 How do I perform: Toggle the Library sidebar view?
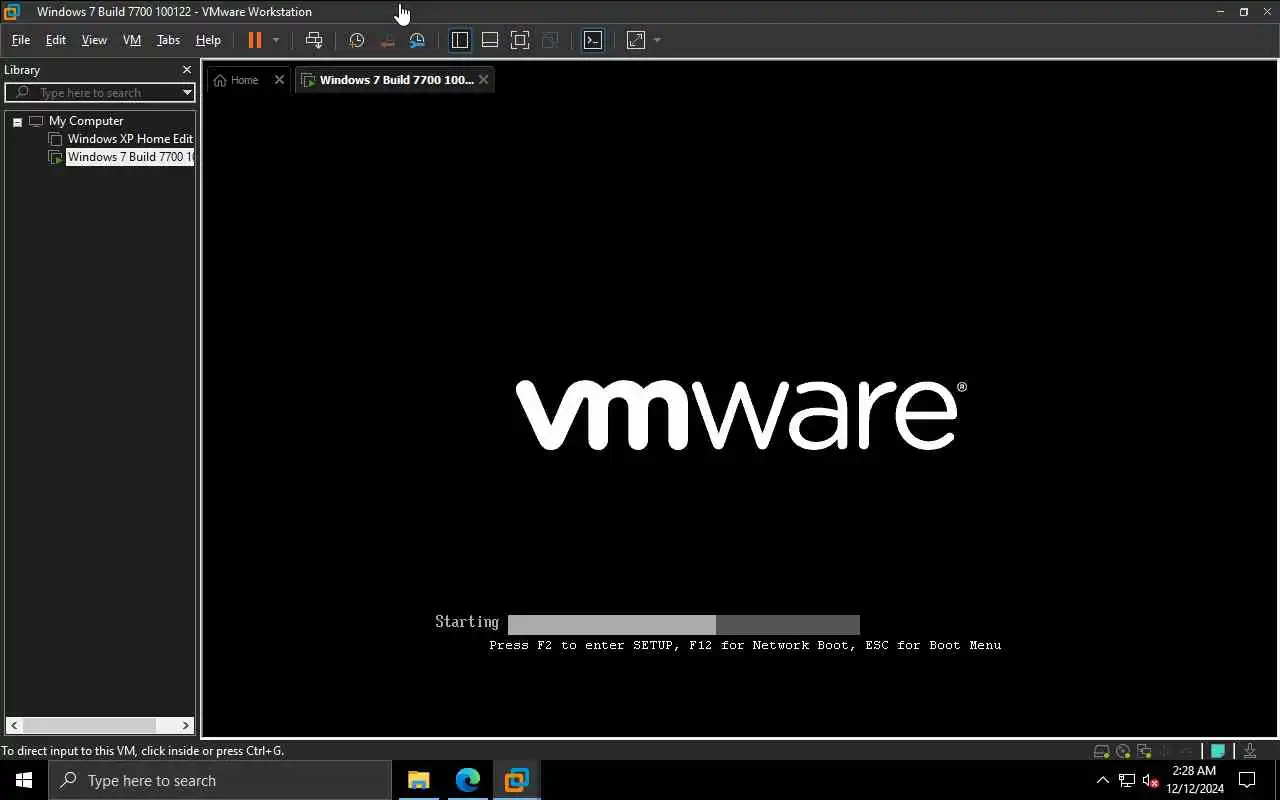460,40
